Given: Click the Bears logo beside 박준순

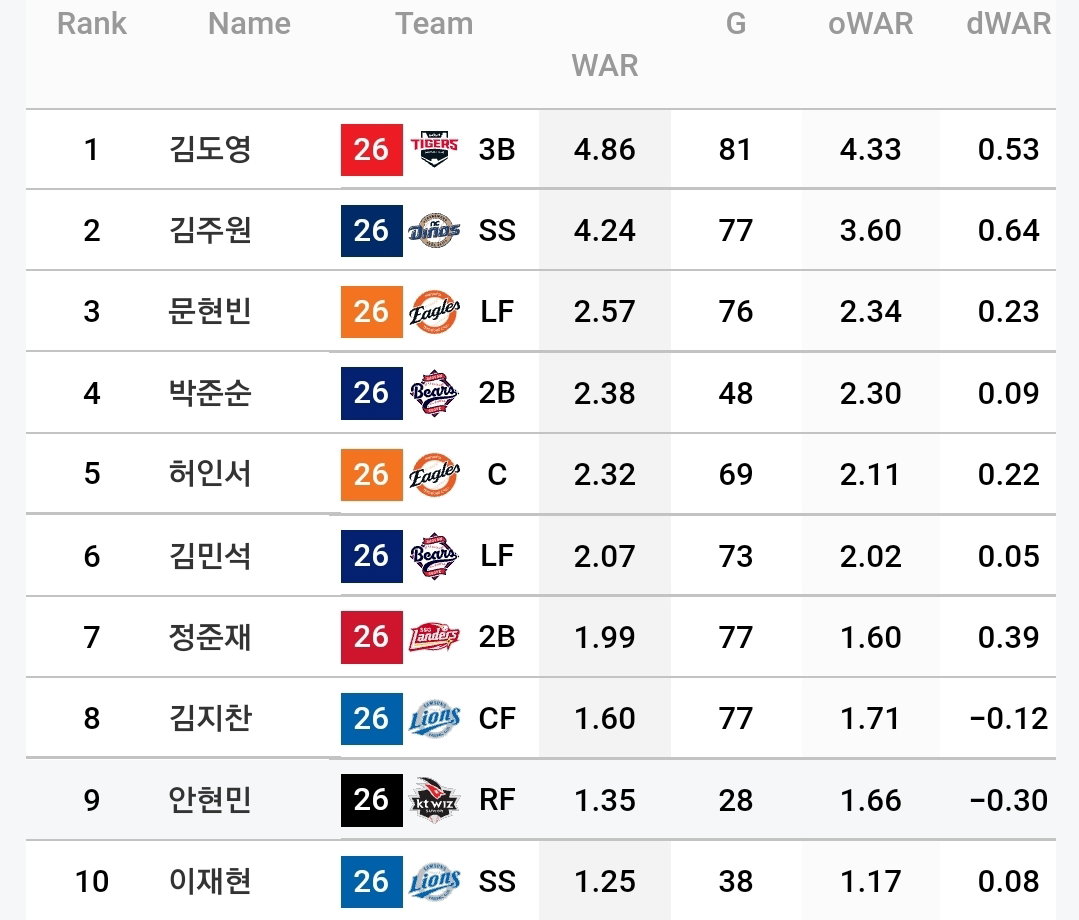Looking at the screenshot, I should tap(434, 393).
